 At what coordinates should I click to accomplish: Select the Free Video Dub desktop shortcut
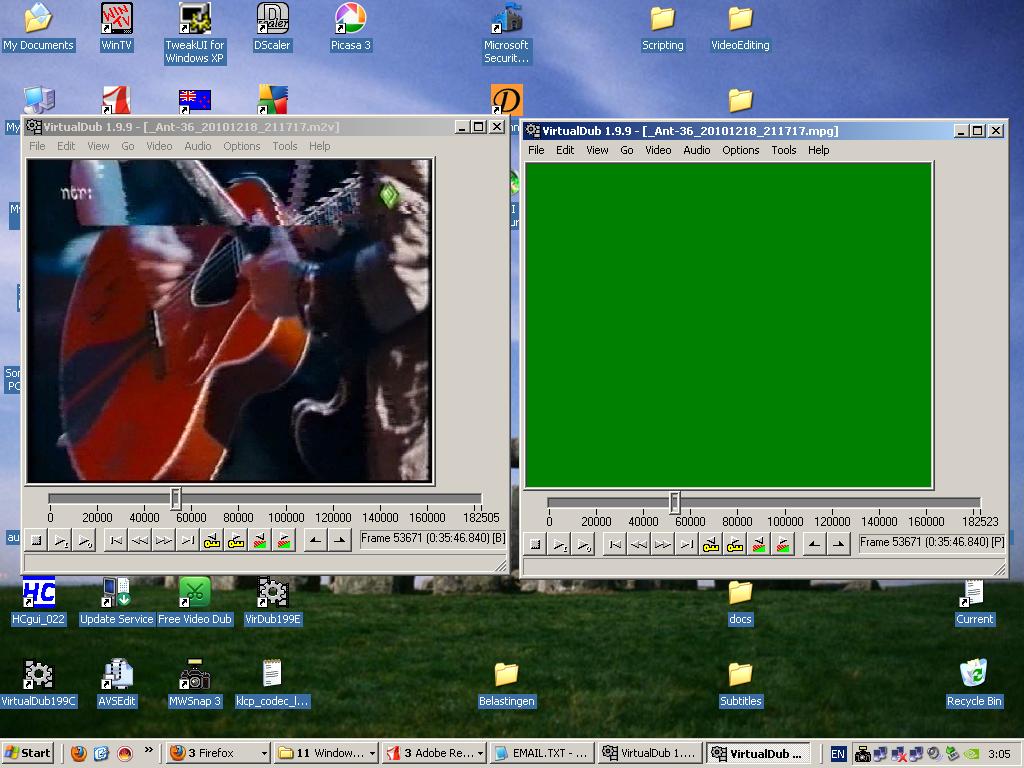(x=195, y=601)
